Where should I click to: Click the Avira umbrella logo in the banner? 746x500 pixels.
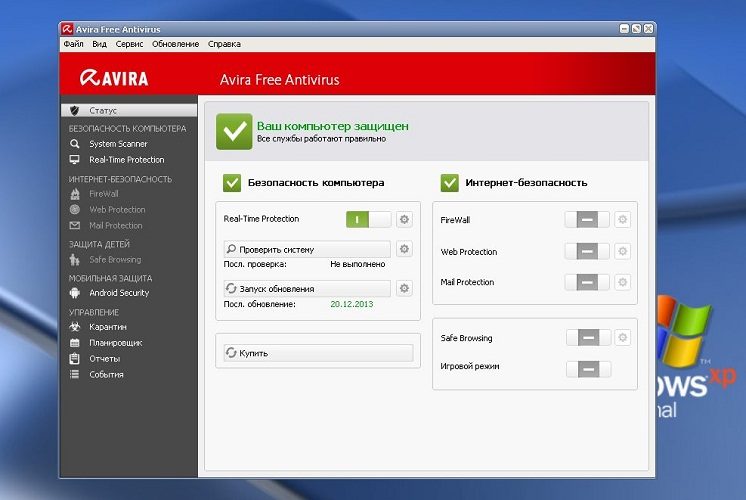pyautogui.click(x=89, y=78)
